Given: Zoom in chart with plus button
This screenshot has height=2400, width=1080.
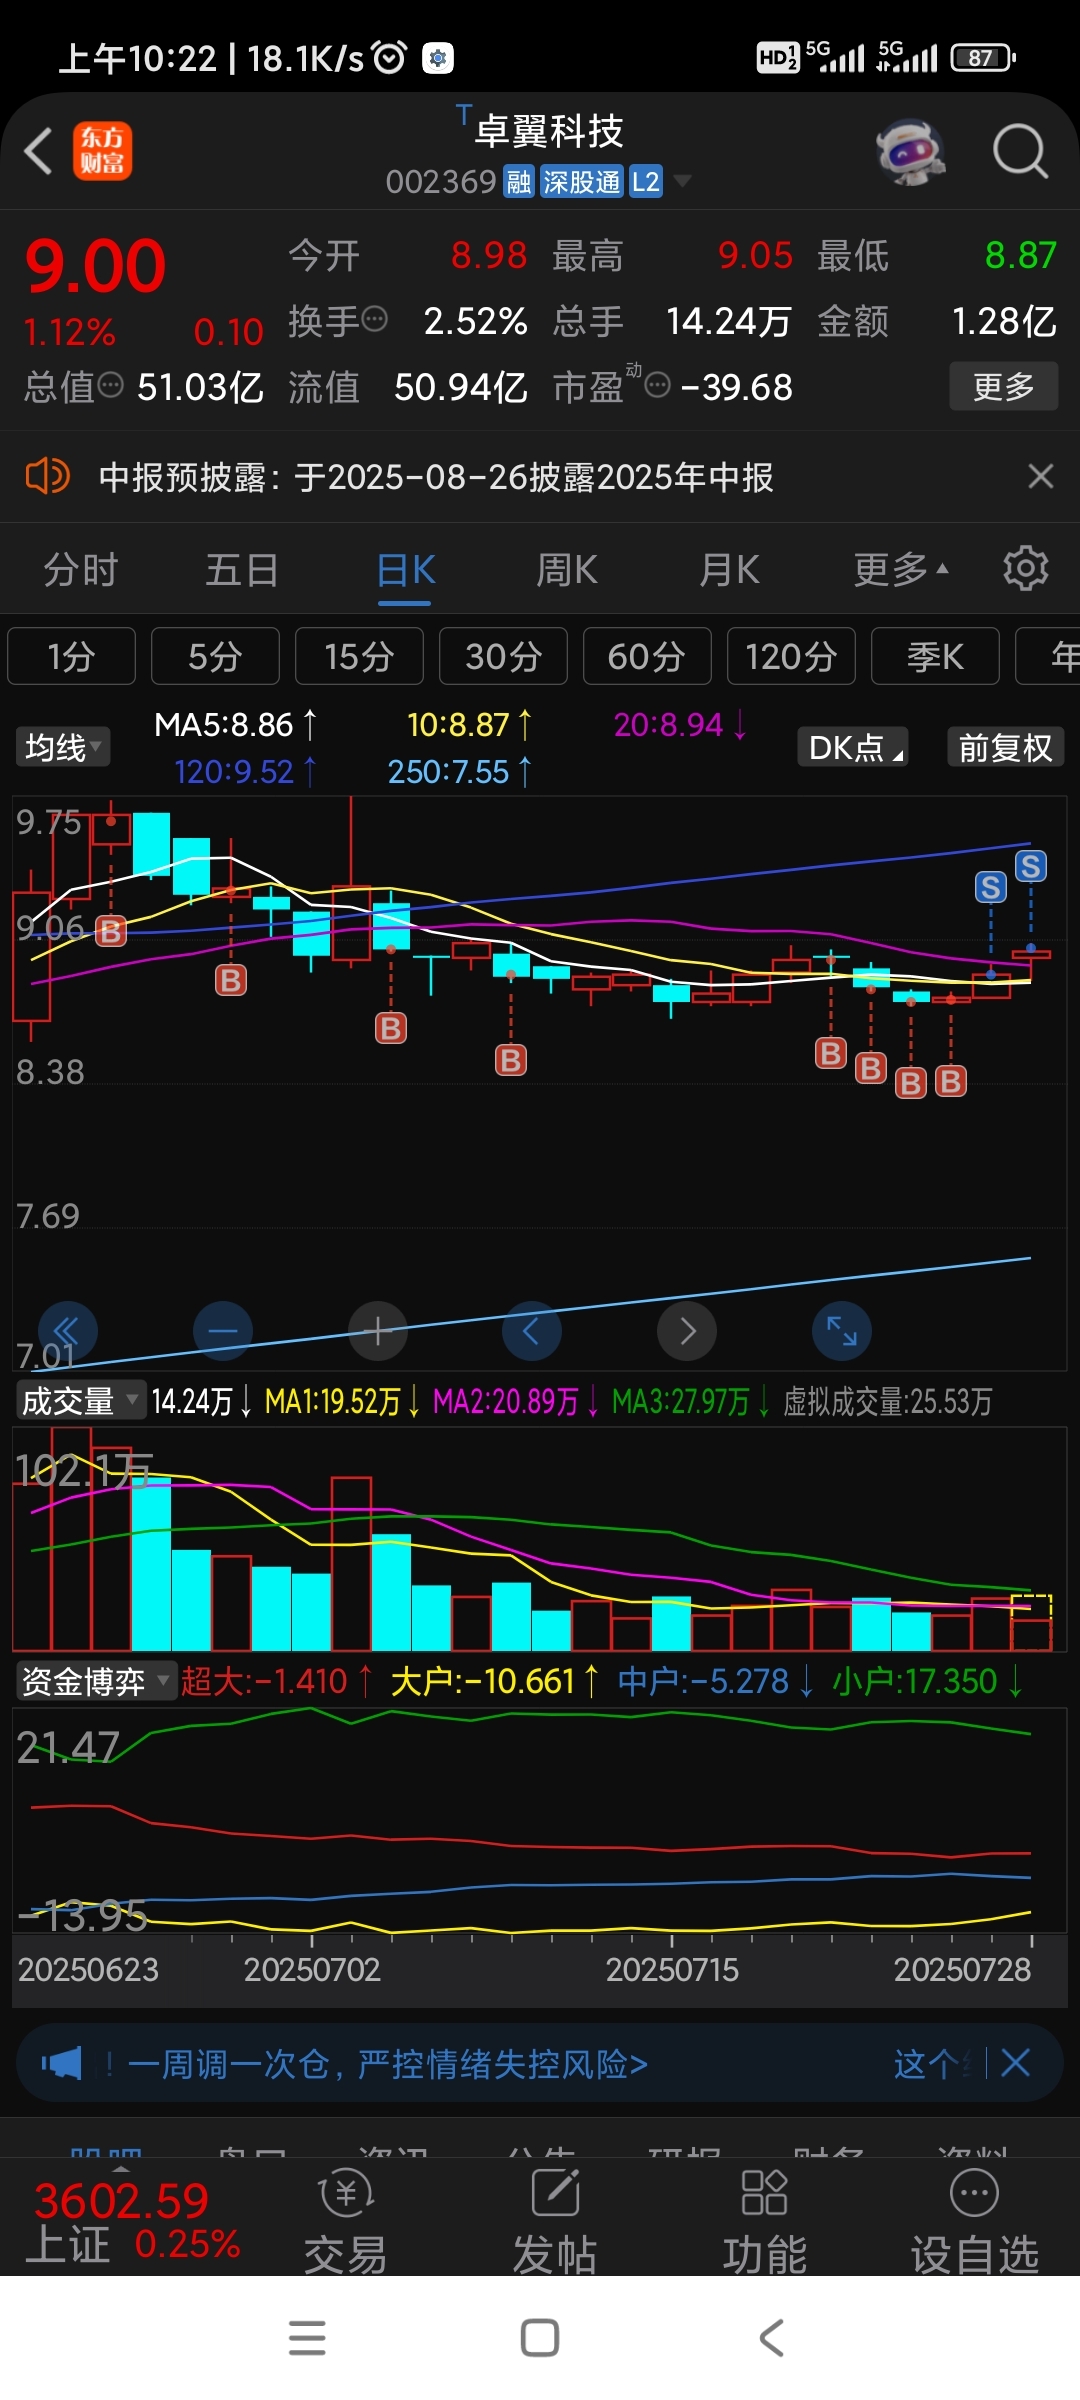Looking at the screenshot, I should pos(377,1331).
